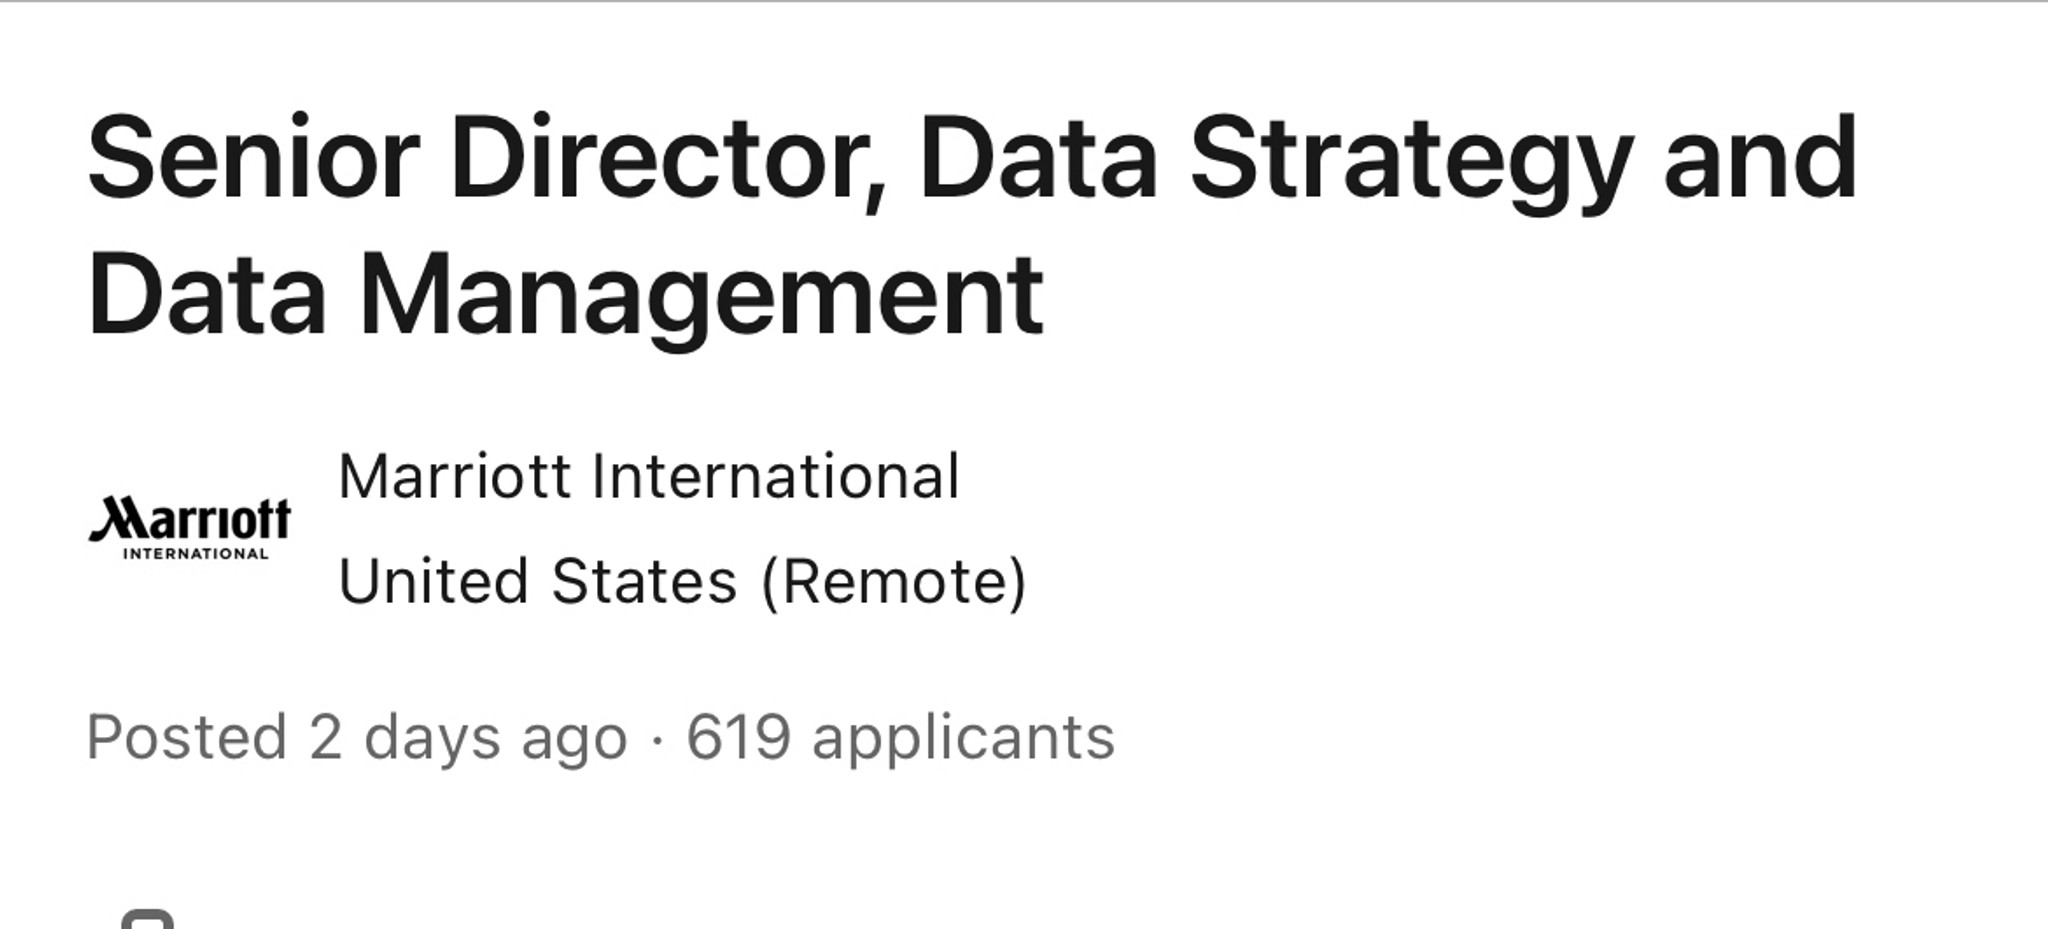Select the 'United States (Remote)' location text

[683, 582]
